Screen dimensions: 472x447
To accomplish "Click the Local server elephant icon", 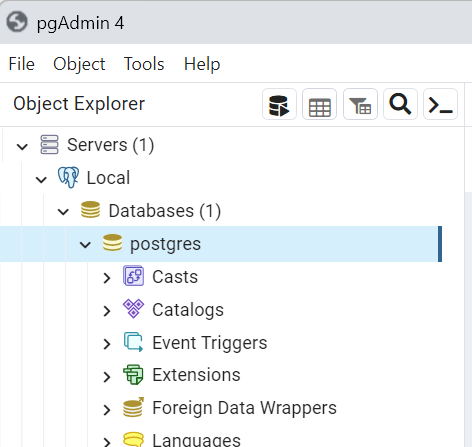I will click(x=68, y=177).
